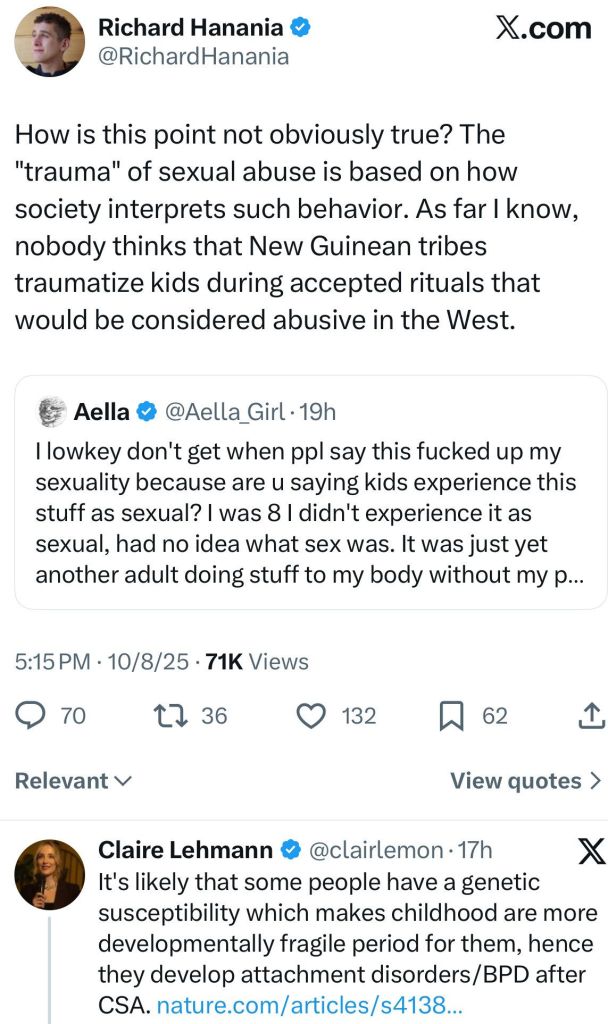Screen dimensions: 608x1024
Task: Click the @RichardHanania handle
Action: [193, 57]
